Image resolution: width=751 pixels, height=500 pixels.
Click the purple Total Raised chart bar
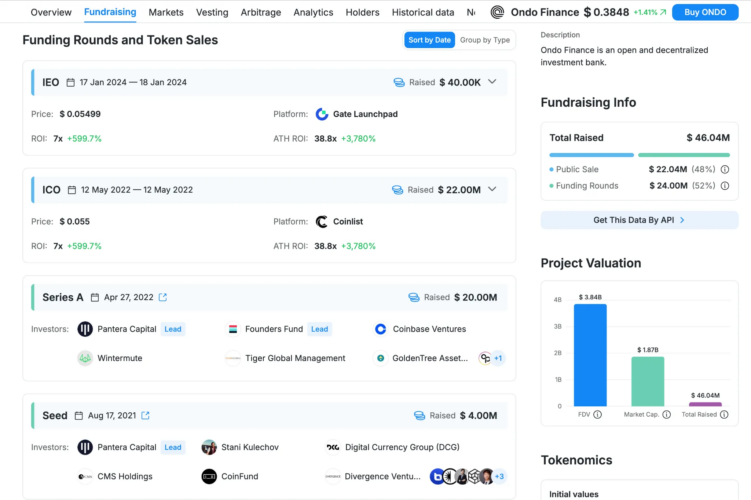coord(705,404)
